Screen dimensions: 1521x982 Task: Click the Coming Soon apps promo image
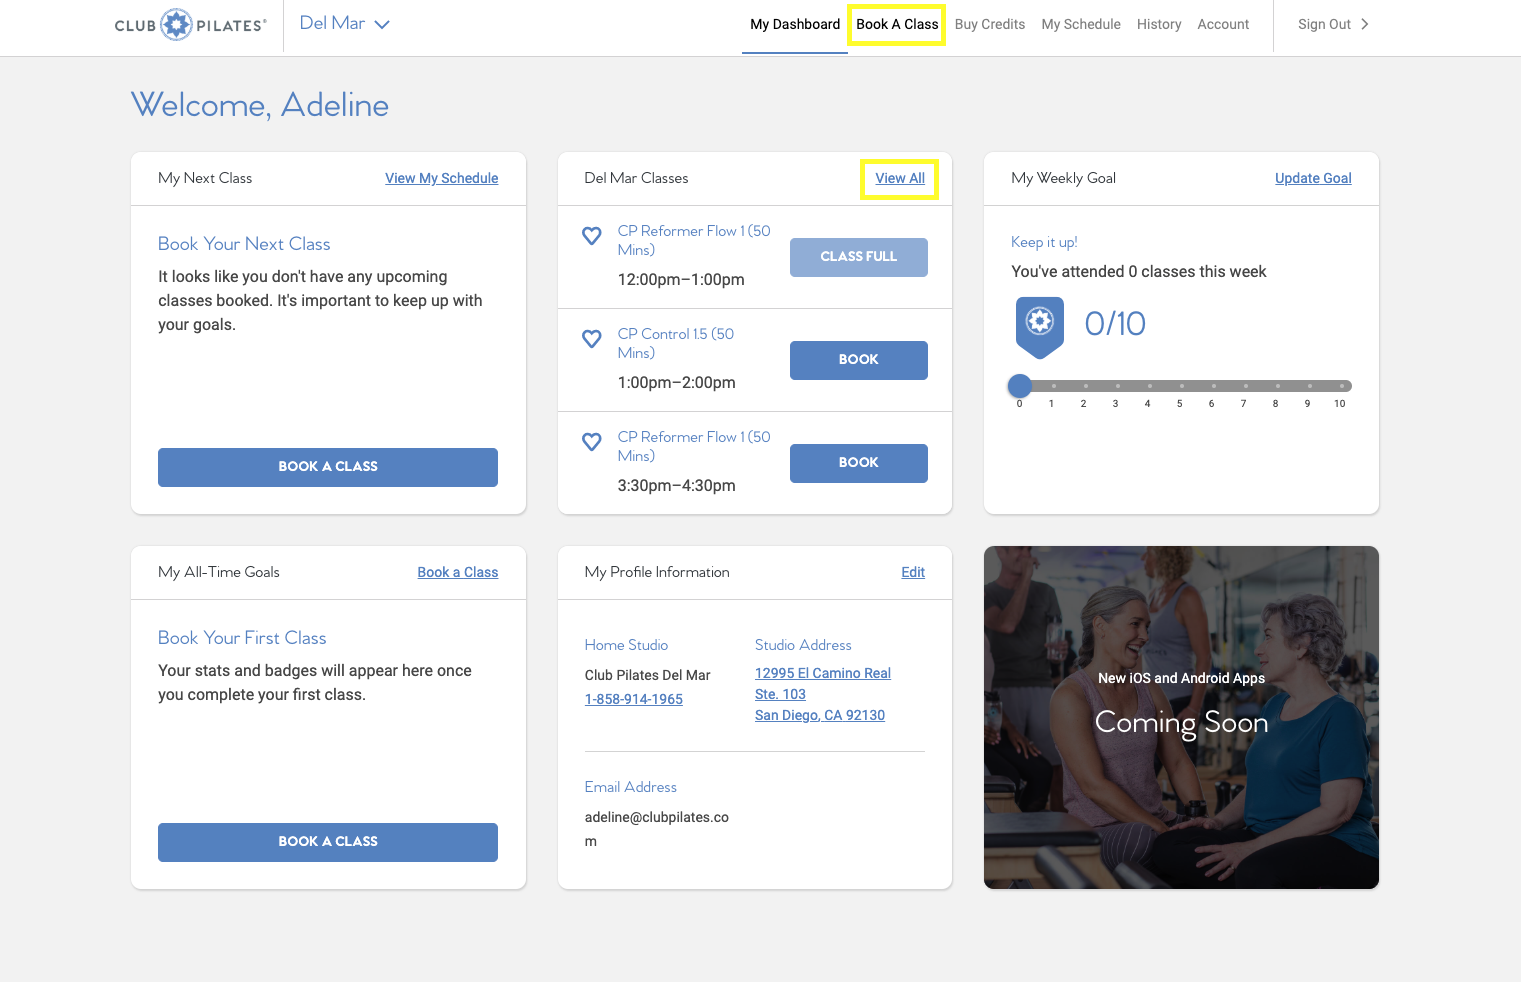coord(1180,717)
